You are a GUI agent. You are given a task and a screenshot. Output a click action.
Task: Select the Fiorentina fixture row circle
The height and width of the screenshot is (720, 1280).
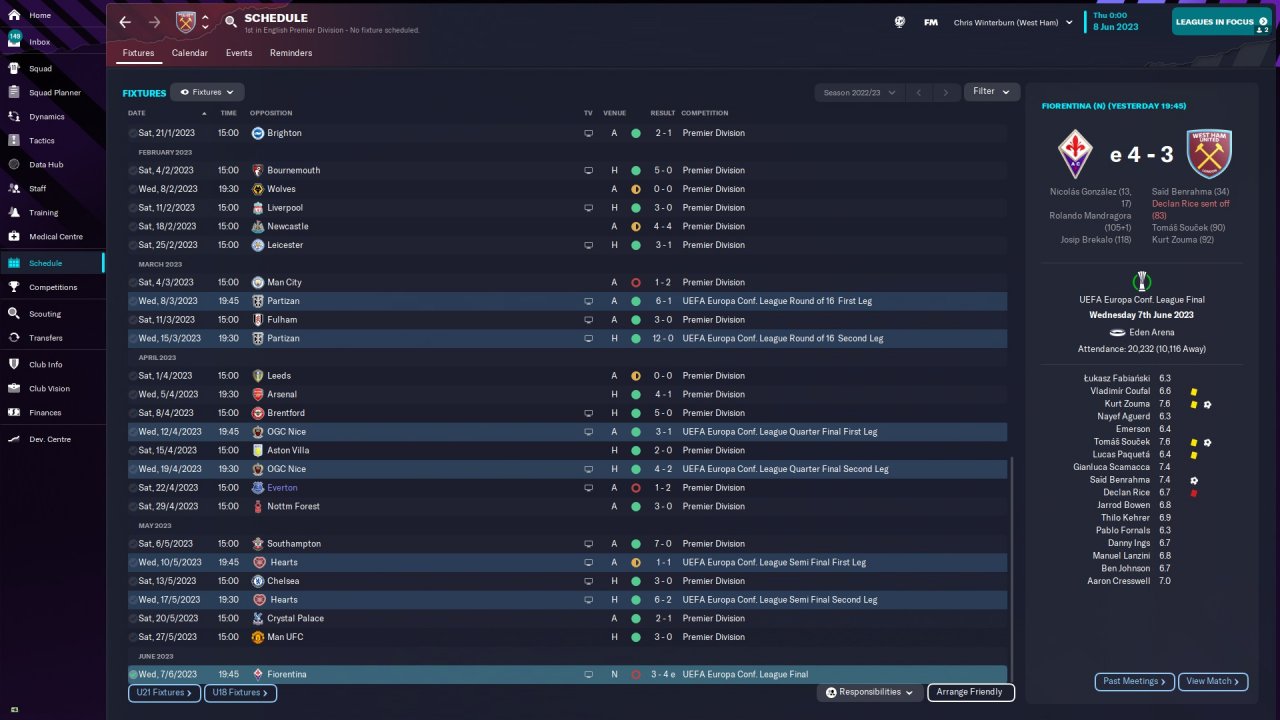click(133, 675)
